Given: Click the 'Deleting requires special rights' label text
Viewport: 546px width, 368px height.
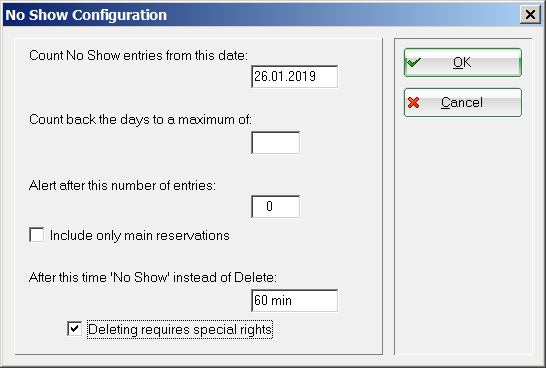Looking at the screenshot, I should pos(180,329).
